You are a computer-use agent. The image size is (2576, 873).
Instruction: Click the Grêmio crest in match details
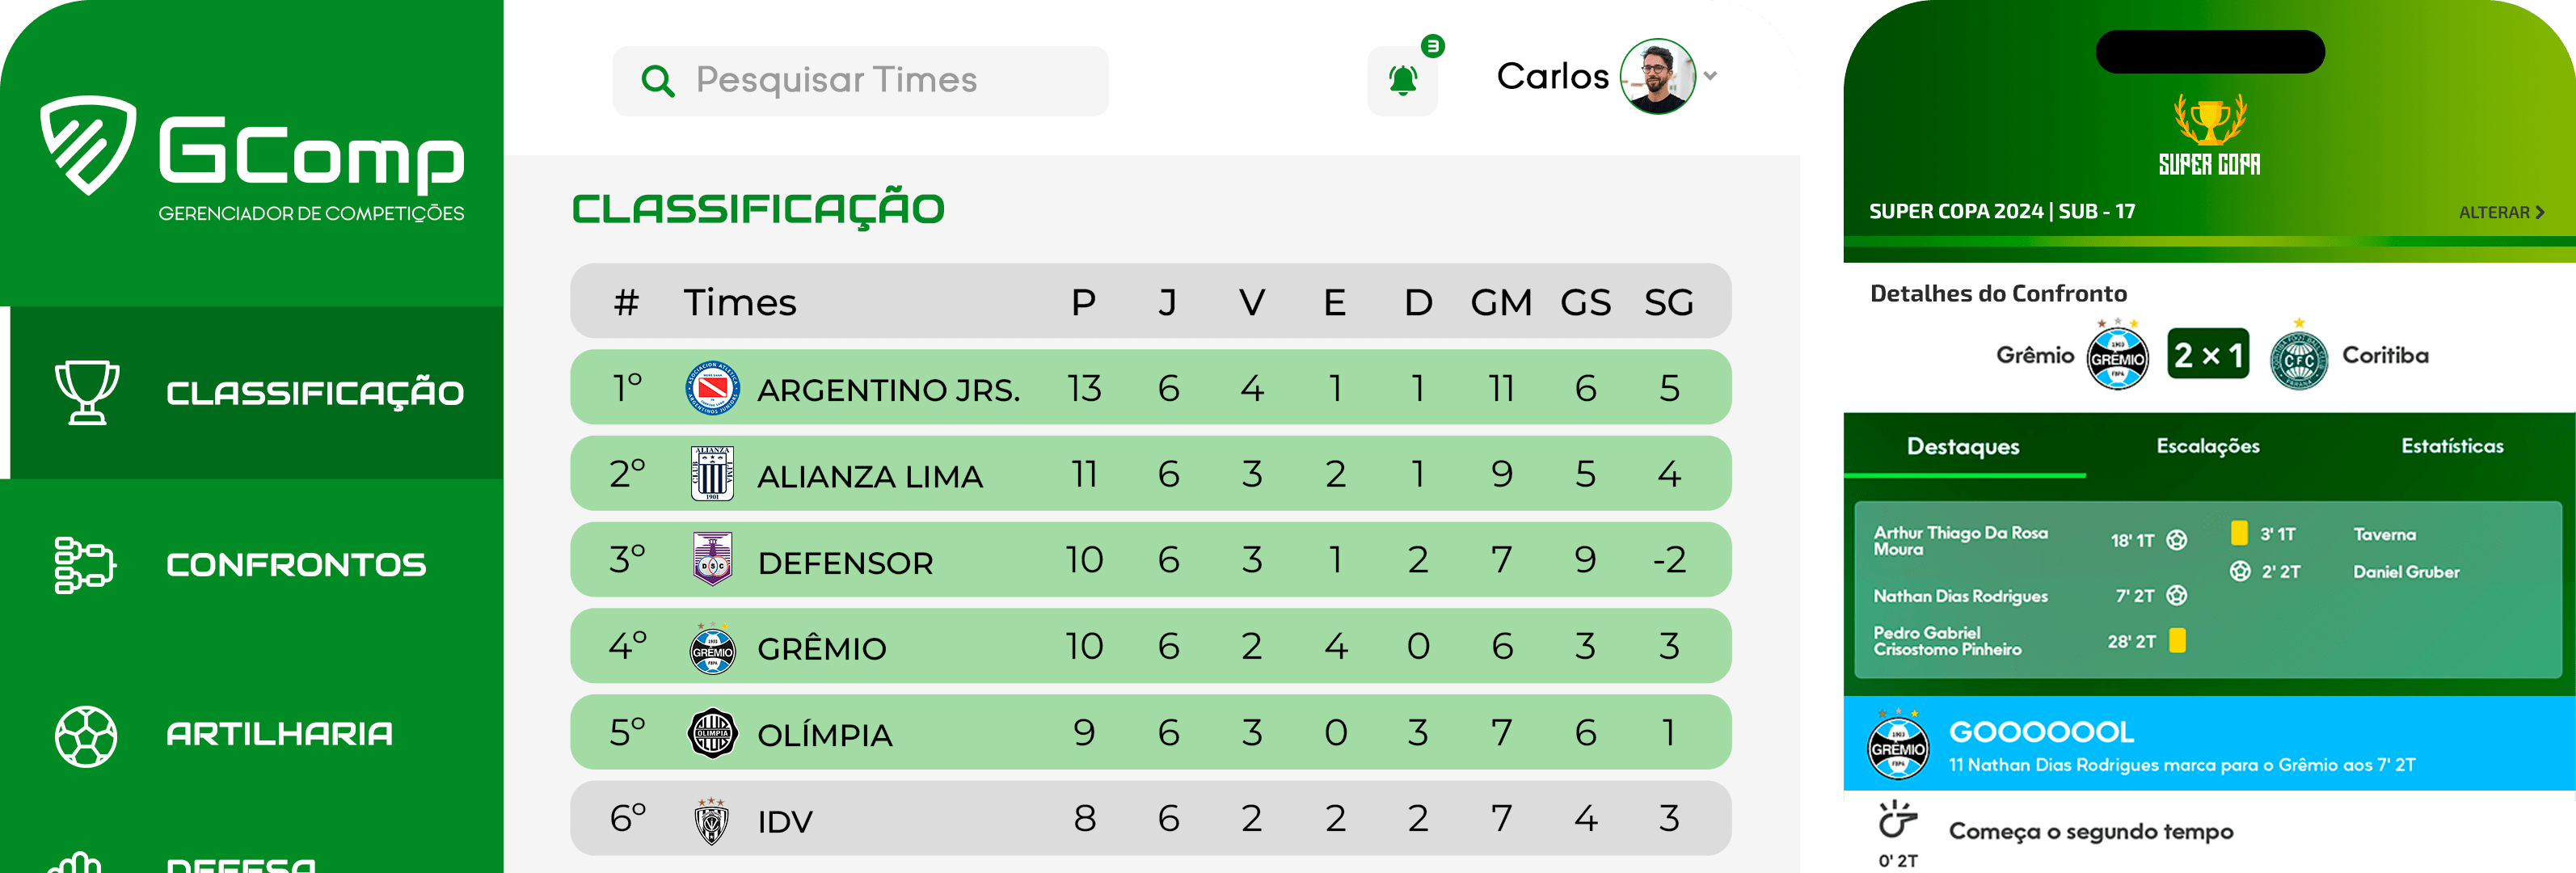pyautogui.click(x=2117, y=355)
